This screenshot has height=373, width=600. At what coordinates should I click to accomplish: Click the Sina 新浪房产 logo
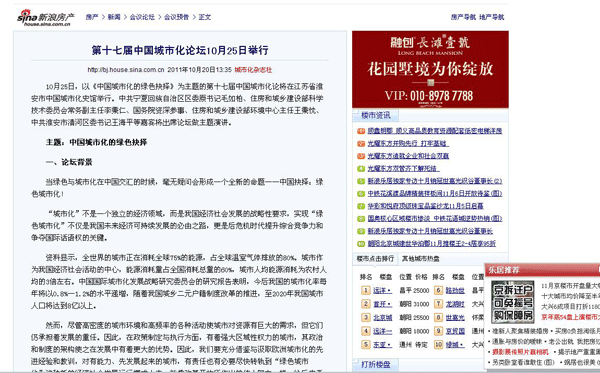(x=46, y=18)
